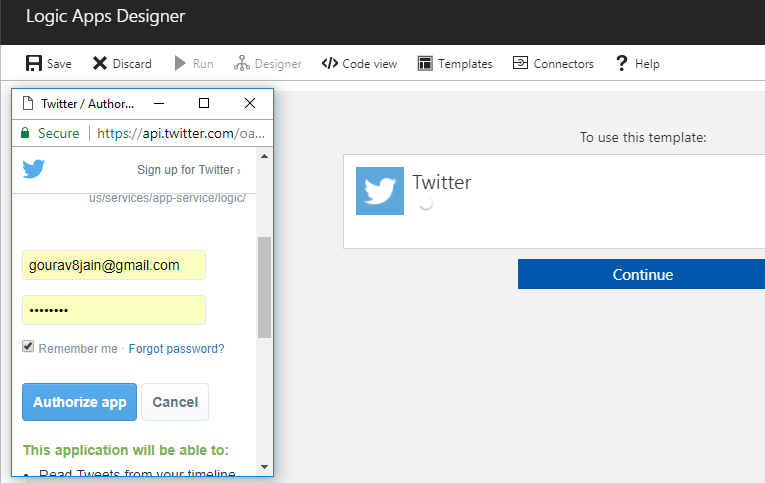765x483 pixels.
Task: Click the Authorize app button
Action: coord(80,402)
